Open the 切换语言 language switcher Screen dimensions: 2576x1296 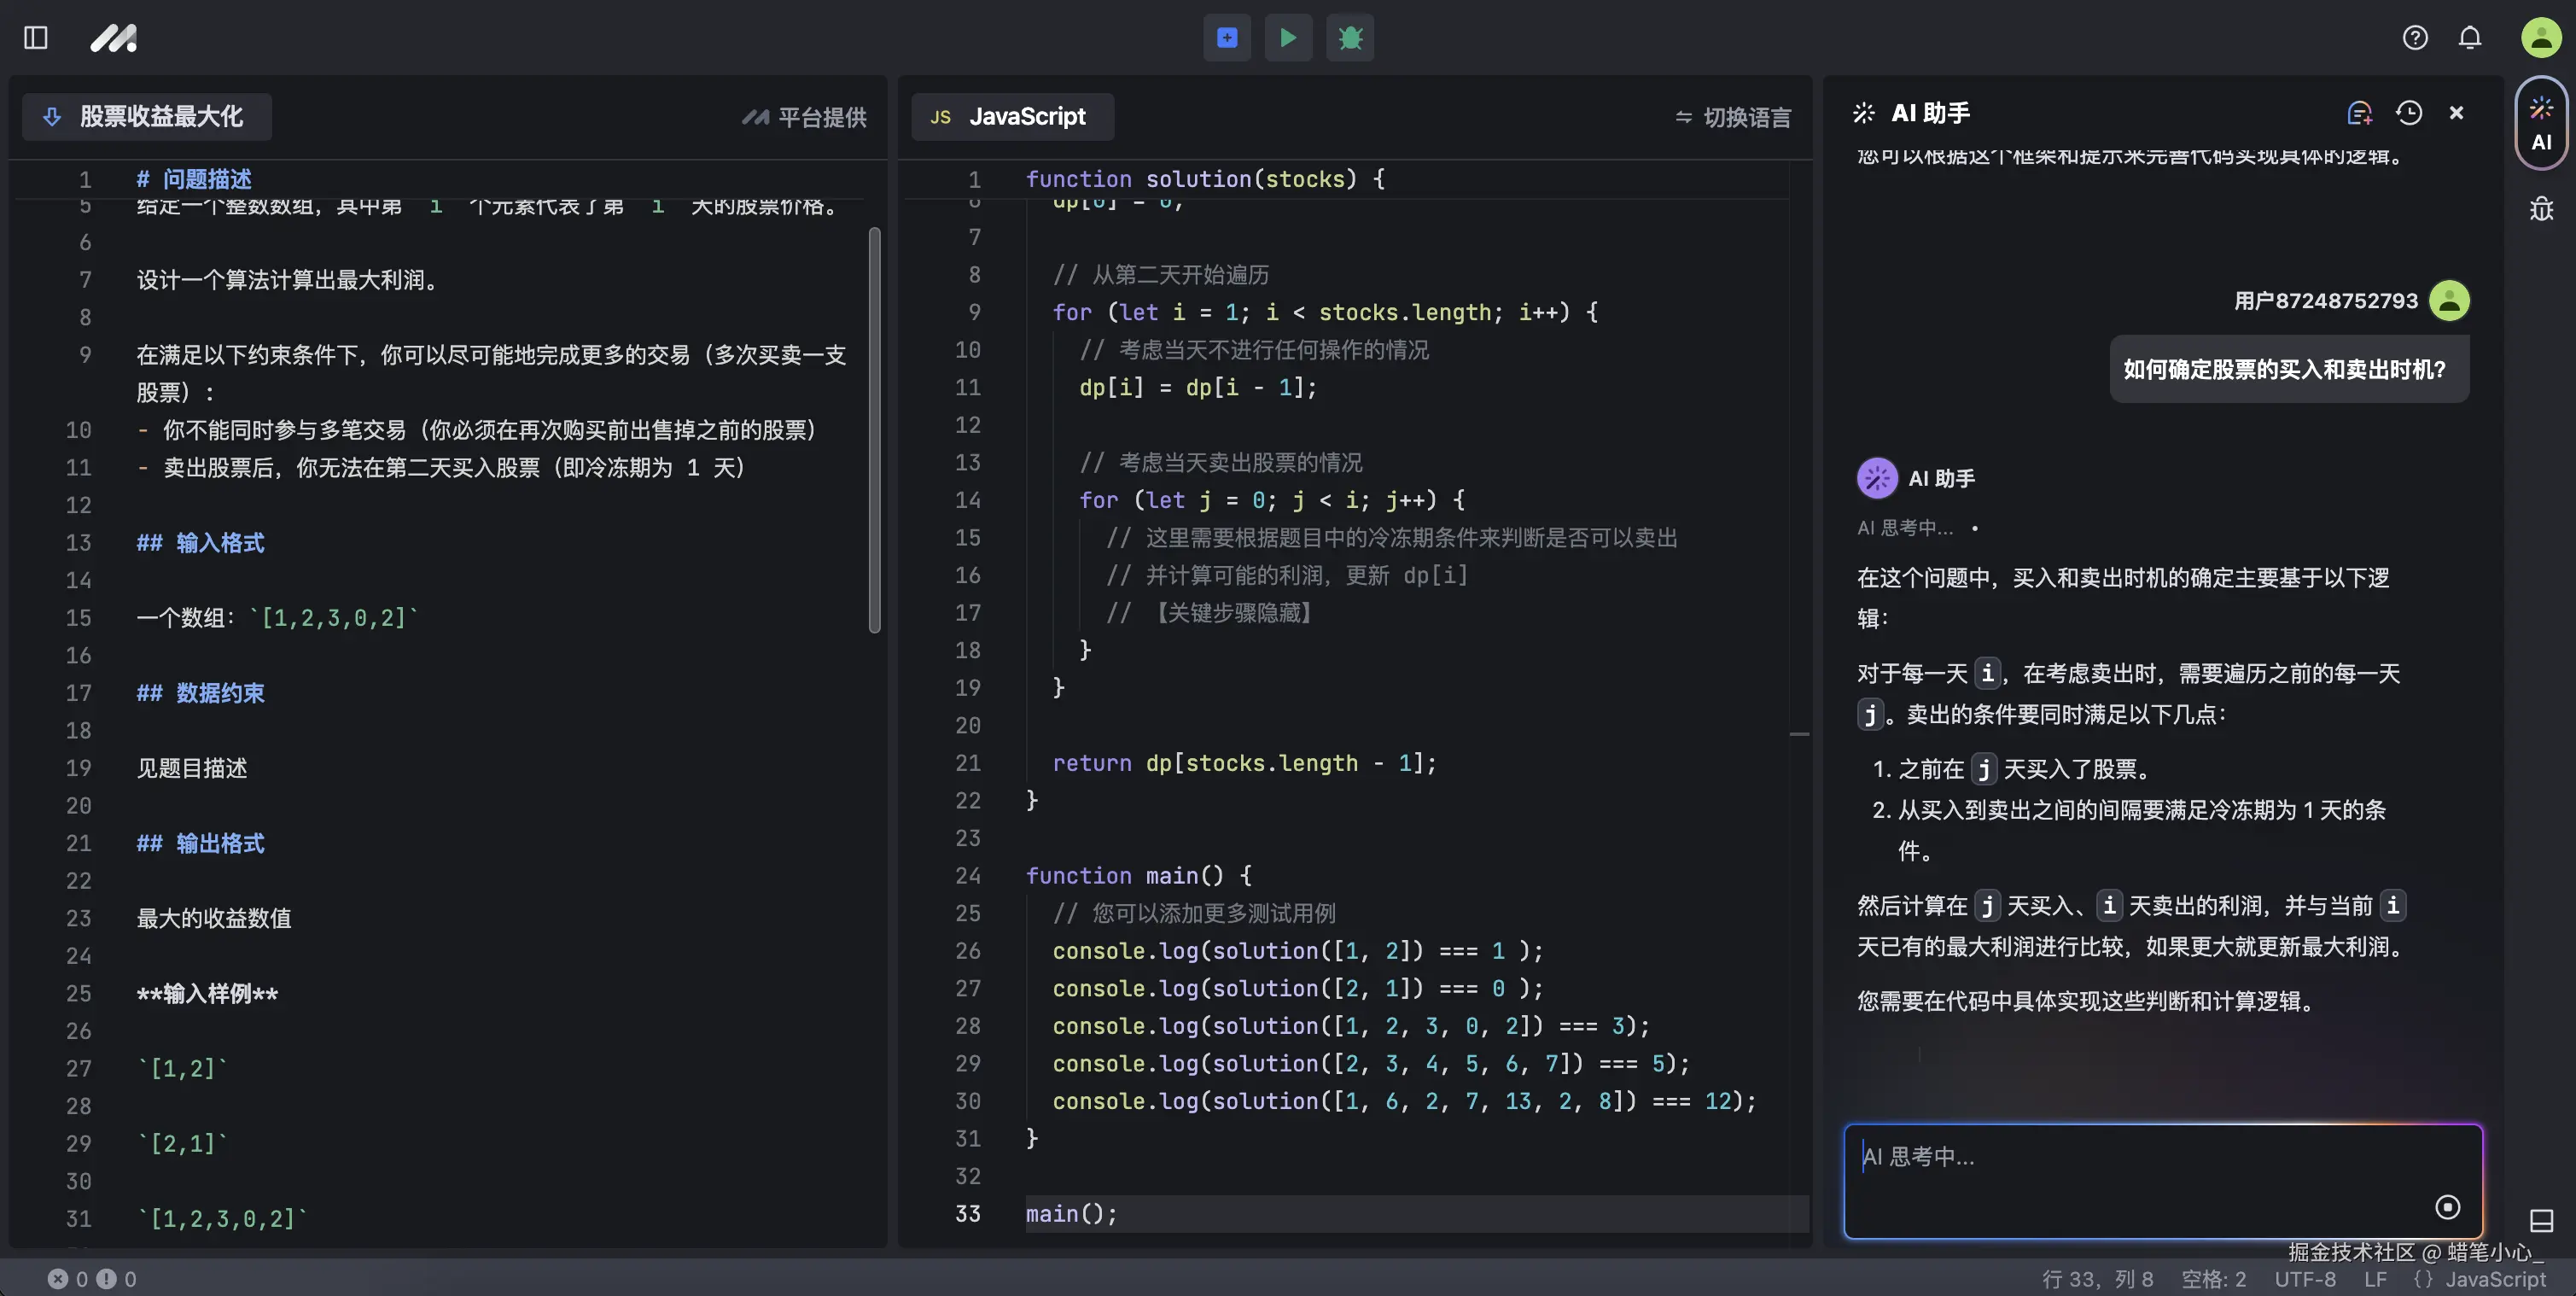coord(1731,116)
